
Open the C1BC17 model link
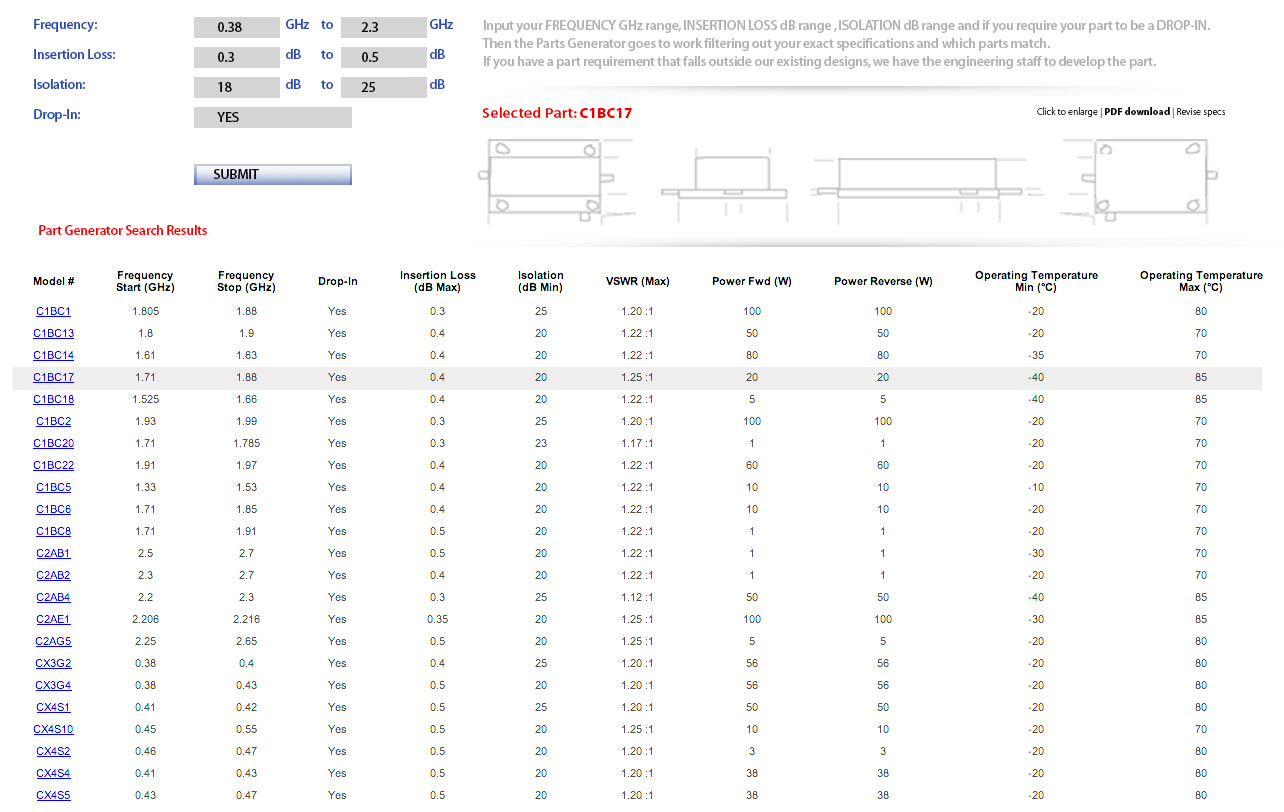pos(53,377)
